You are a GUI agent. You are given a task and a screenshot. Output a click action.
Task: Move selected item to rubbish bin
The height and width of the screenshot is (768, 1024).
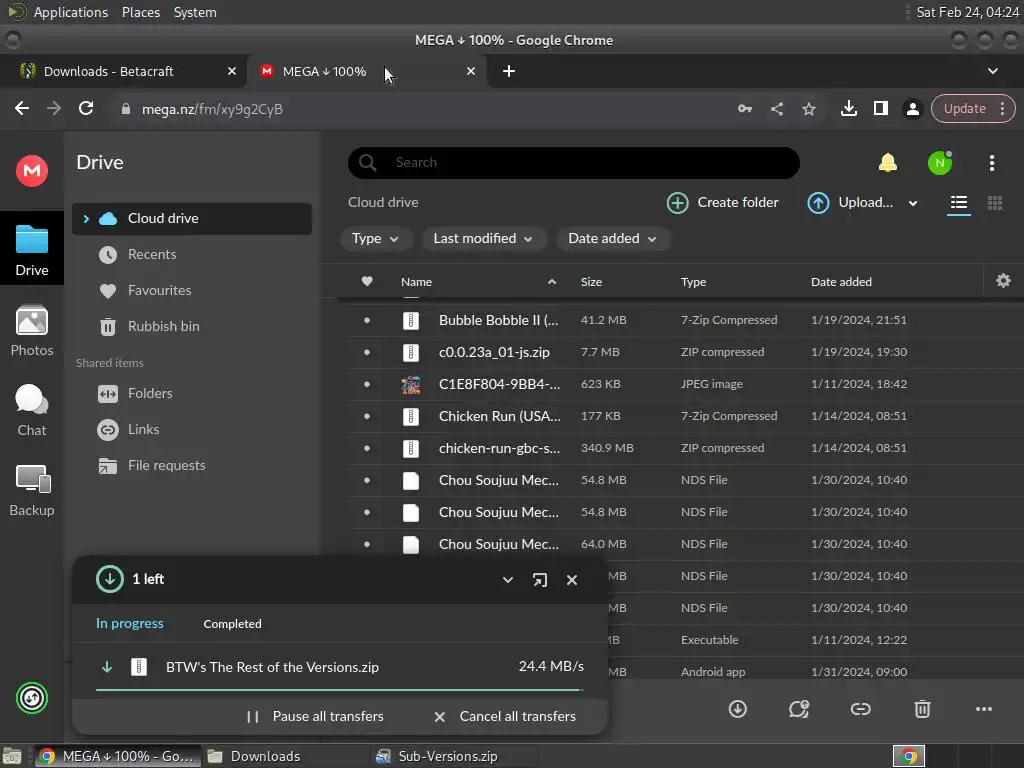922,709
